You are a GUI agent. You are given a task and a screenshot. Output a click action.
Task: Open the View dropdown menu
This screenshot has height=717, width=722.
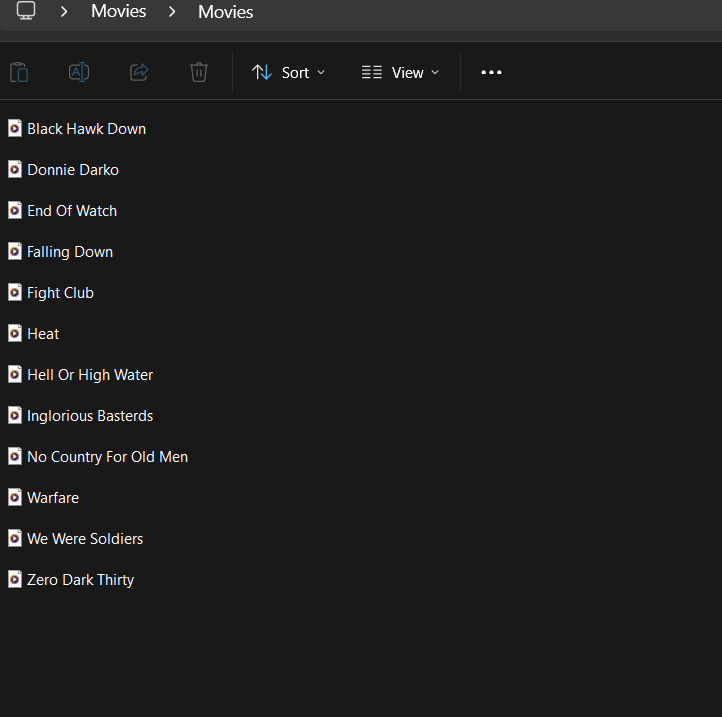click(400, 72)
